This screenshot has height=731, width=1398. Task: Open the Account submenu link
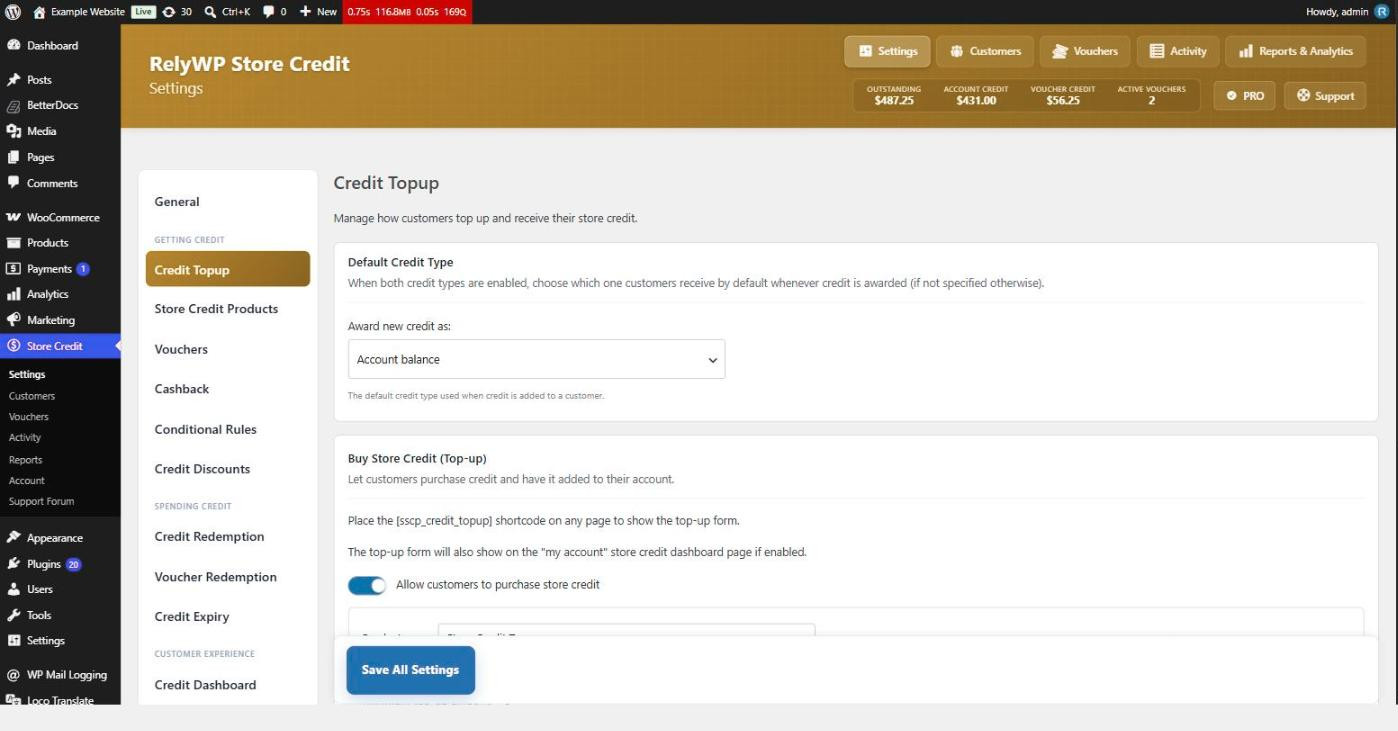pyautogui.click(x=27, y=481)
